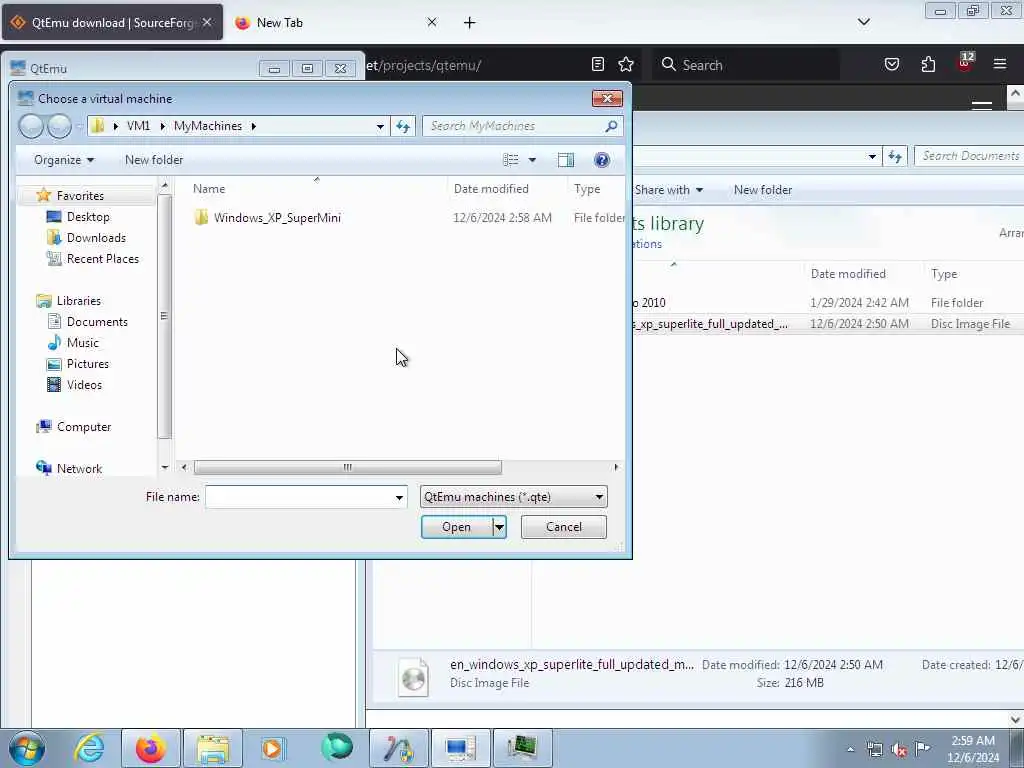1024x768 pixels.
Task: Expand the arrow after MyMachines in path
Action: coord(253,126)
